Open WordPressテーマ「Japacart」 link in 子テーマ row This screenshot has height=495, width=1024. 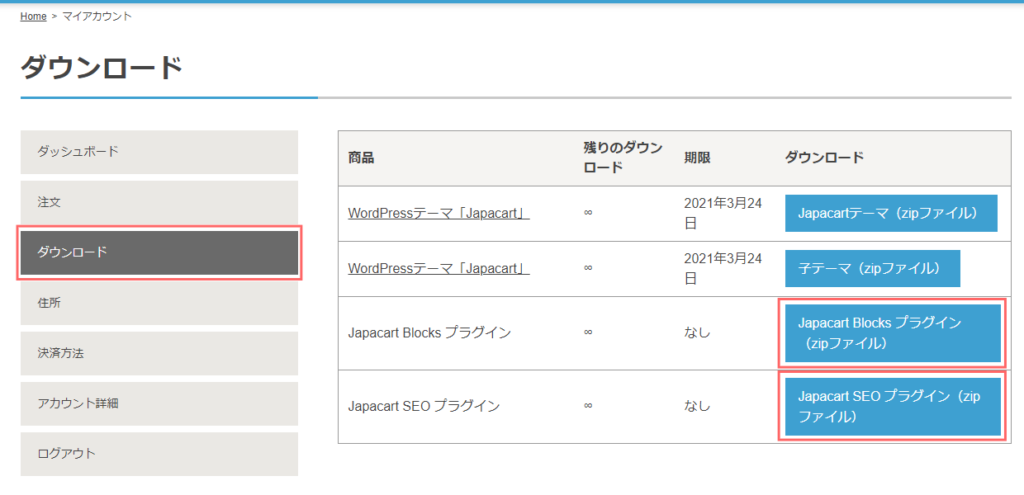point(439,268)
